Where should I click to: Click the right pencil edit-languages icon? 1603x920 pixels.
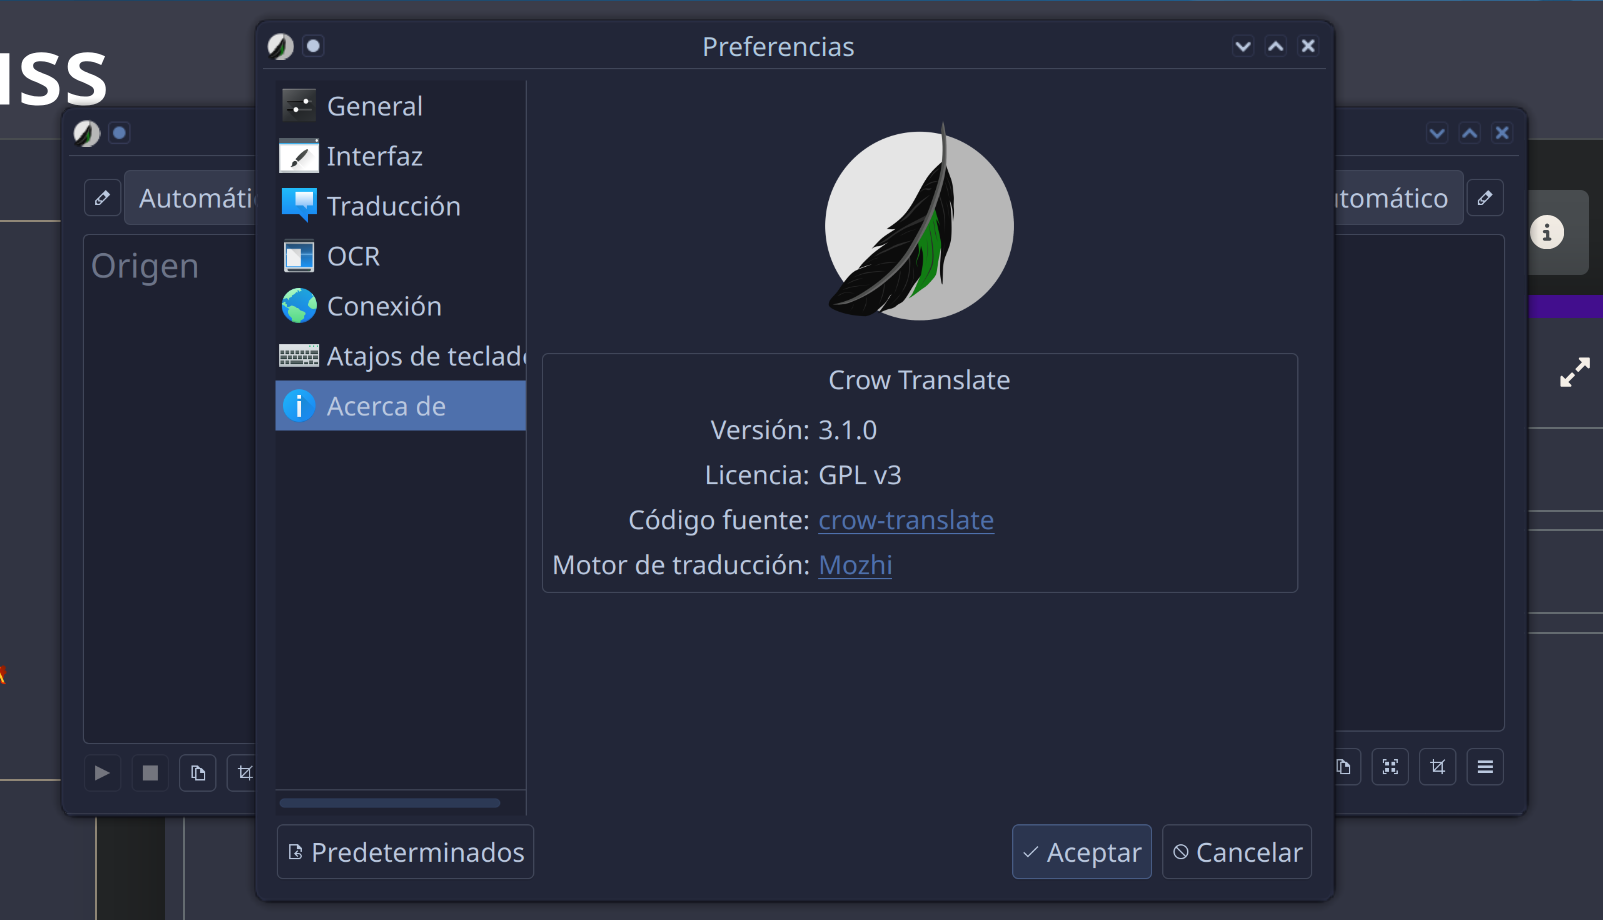click(1485, 198)
